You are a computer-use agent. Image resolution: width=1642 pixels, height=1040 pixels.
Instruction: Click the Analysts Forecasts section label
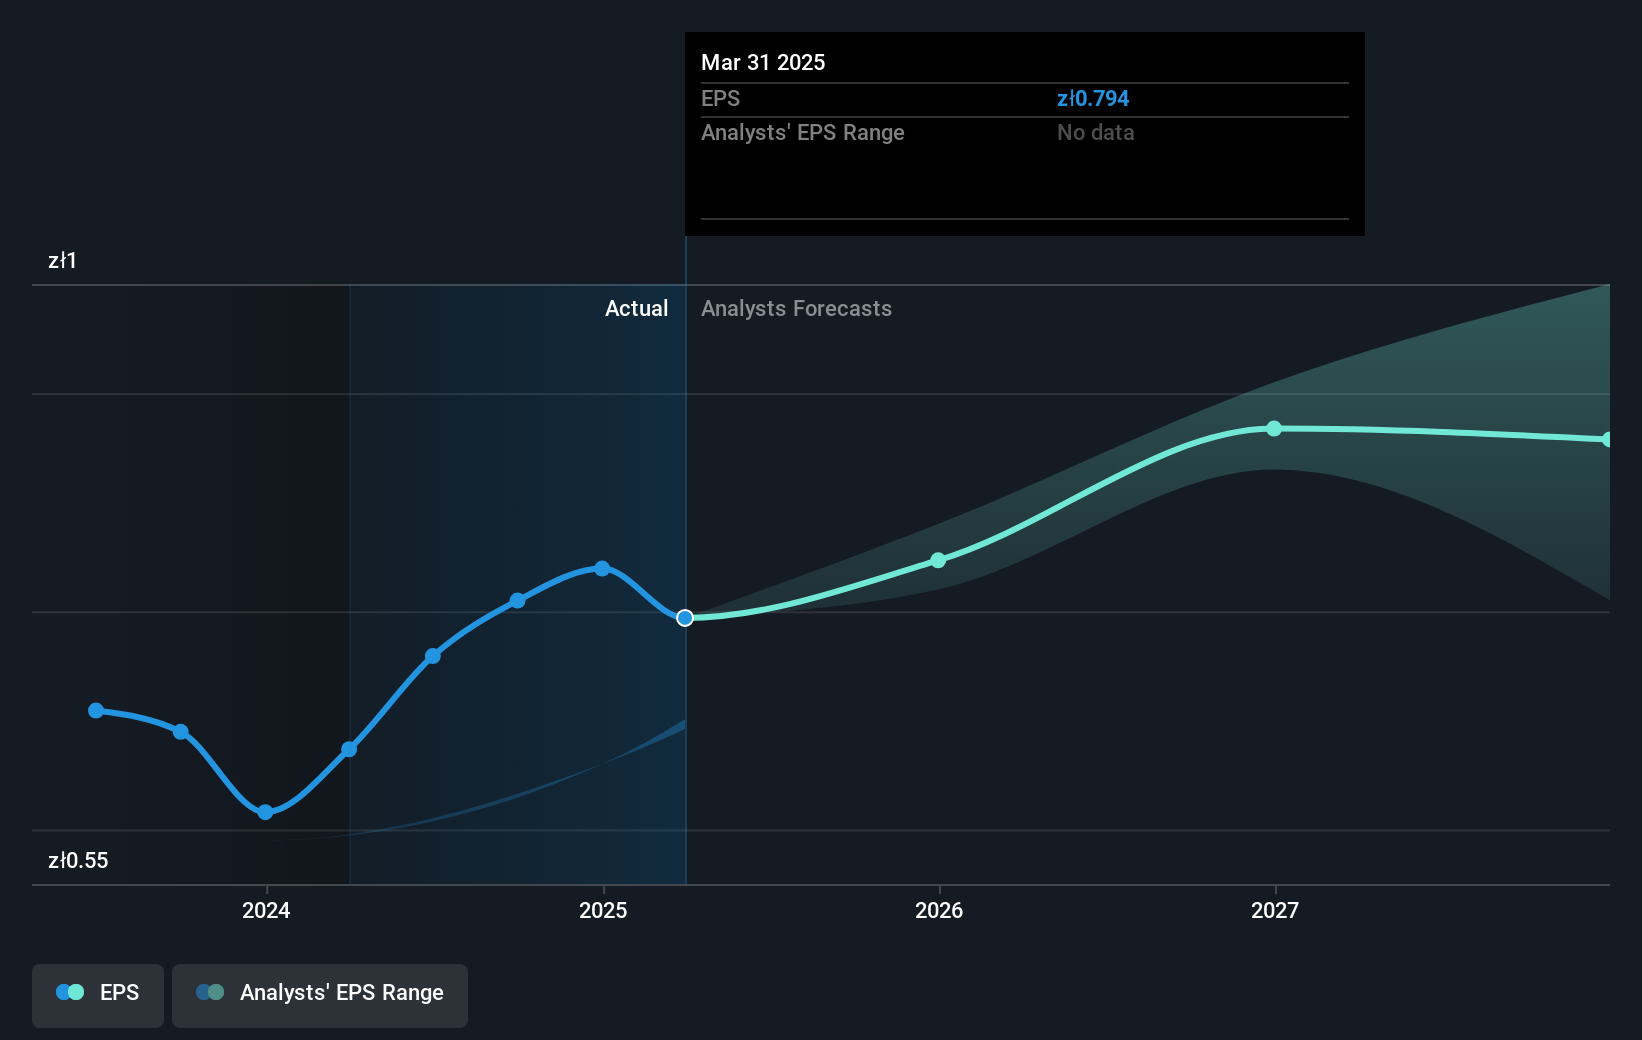[x=796, y=309]
